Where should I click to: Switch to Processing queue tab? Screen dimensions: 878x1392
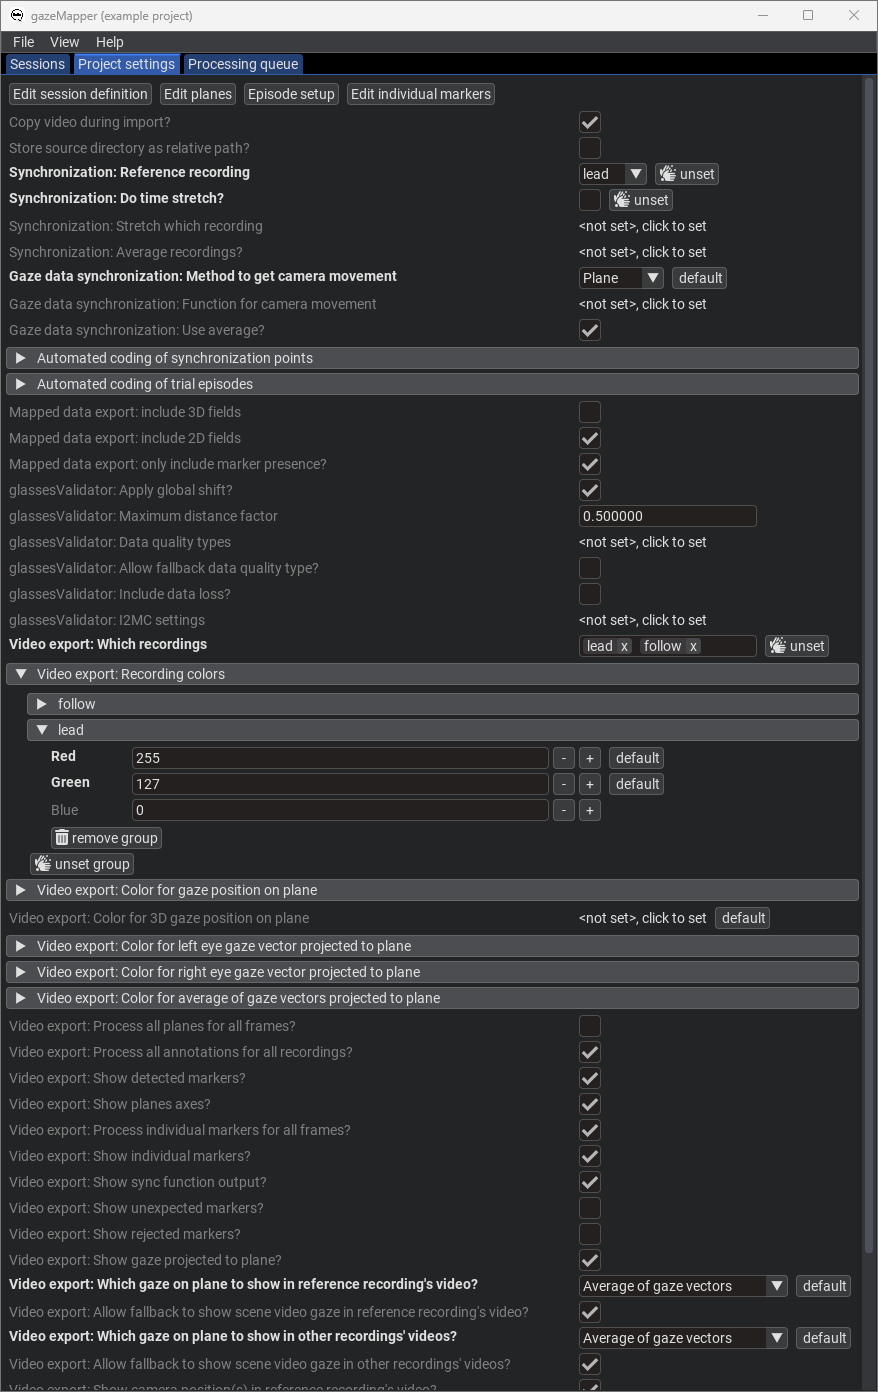(243, 64)
